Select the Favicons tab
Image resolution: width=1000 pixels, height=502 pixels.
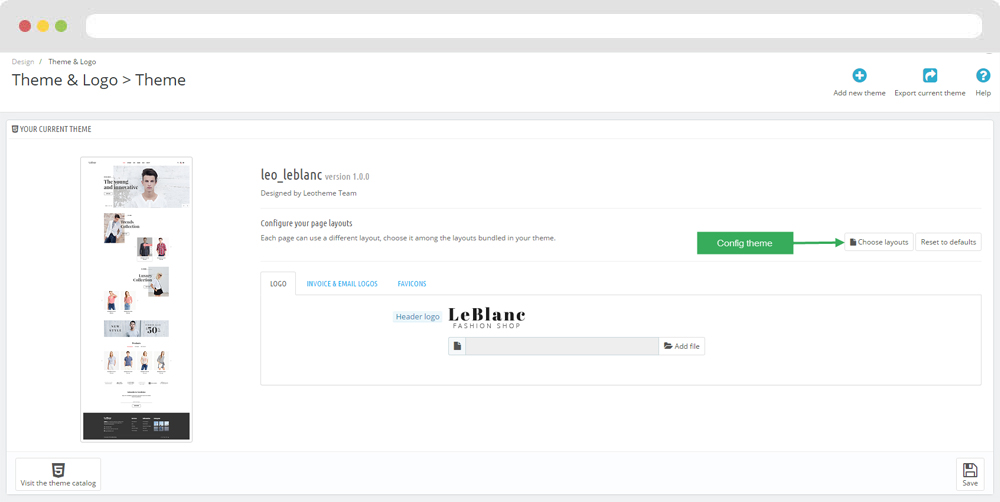412,284
